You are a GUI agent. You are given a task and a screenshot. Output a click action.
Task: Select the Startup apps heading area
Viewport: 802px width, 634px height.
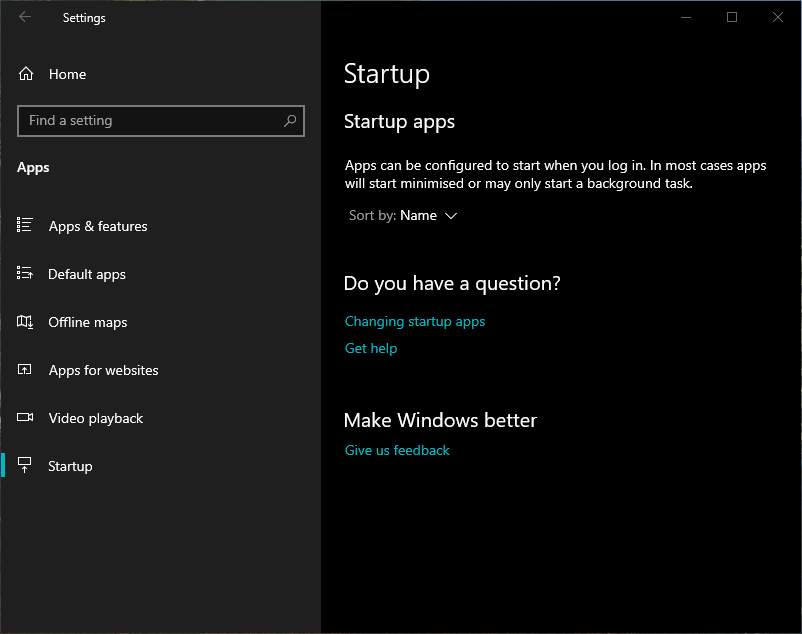pos(399,121)
